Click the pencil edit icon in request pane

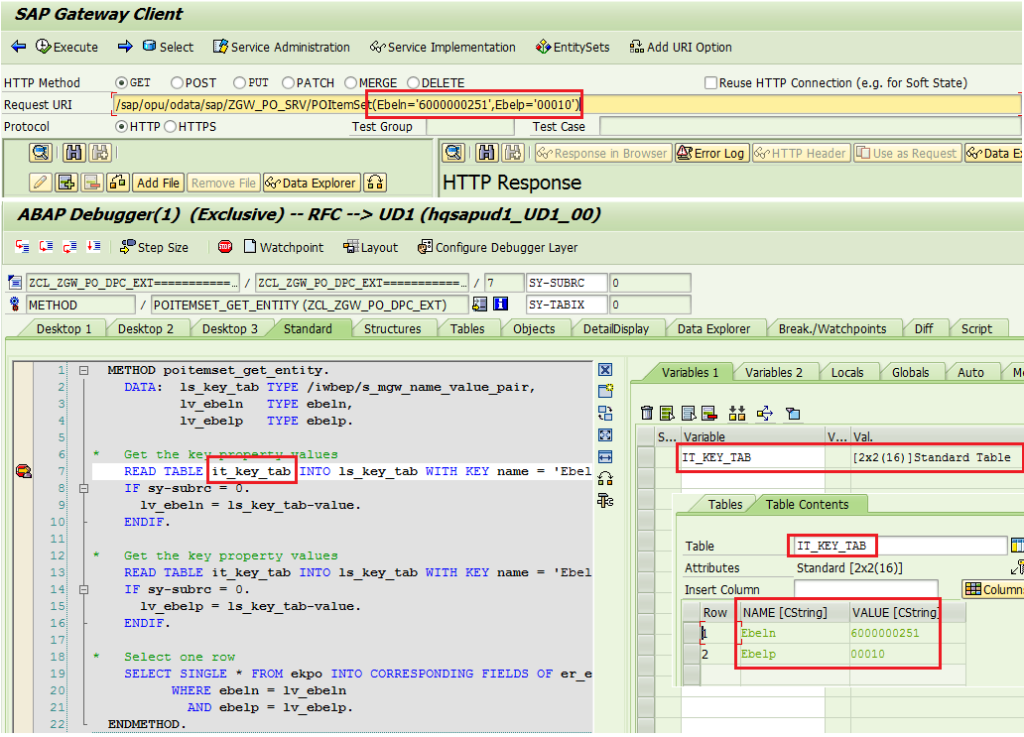(x=40, y=183)
